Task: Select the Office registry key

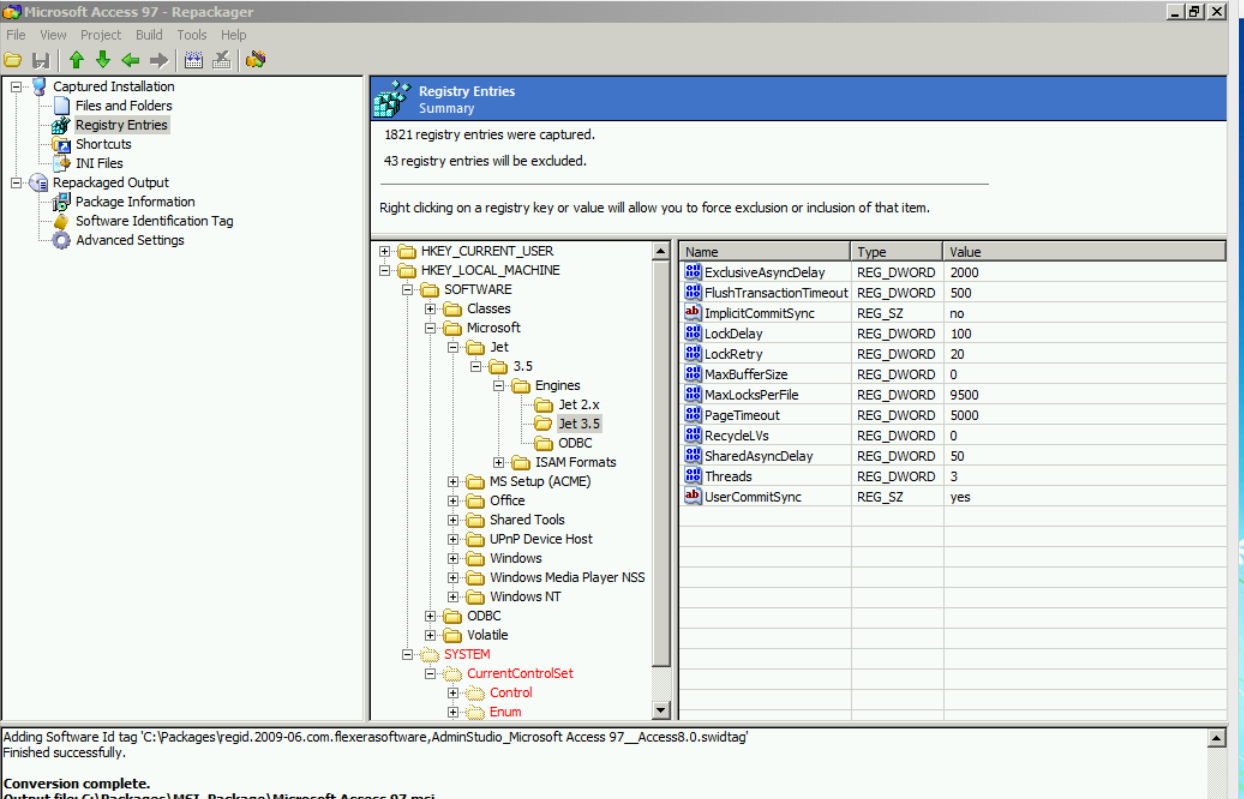Action: [x=507, y=501]
